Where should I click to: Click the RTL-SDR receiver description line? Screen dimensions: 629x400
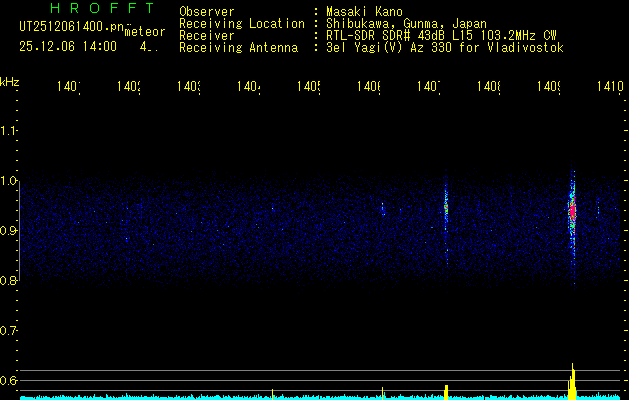click(434, 36)
